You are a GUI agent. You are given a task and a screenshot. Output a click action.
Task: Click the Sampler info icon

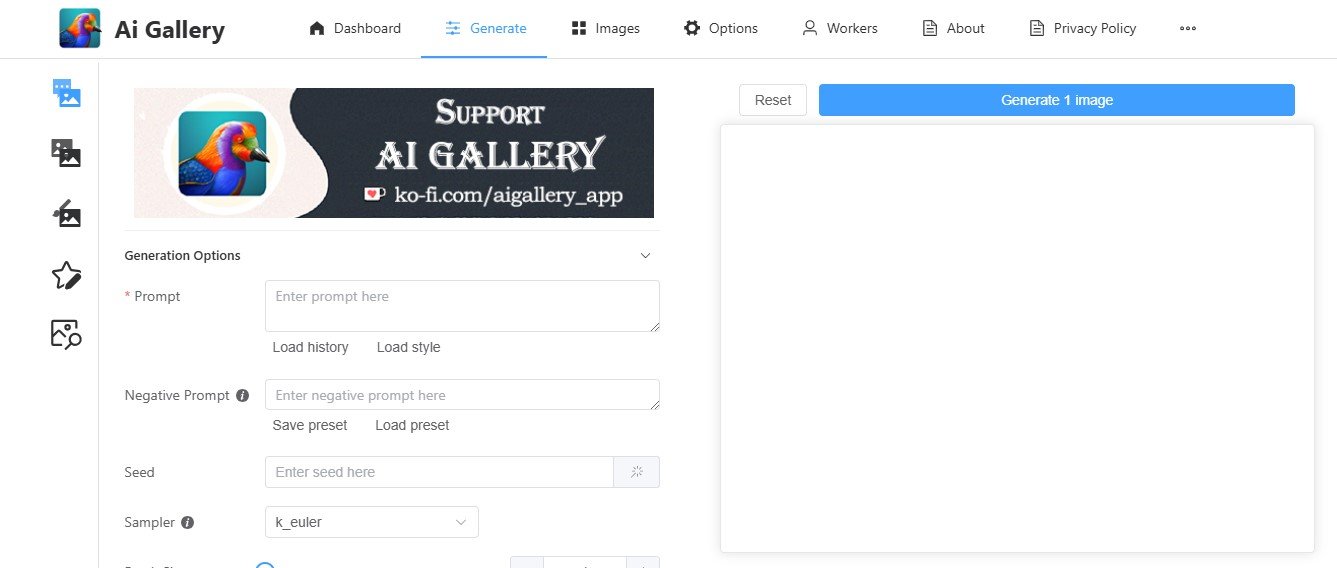[x=187, y=523]
